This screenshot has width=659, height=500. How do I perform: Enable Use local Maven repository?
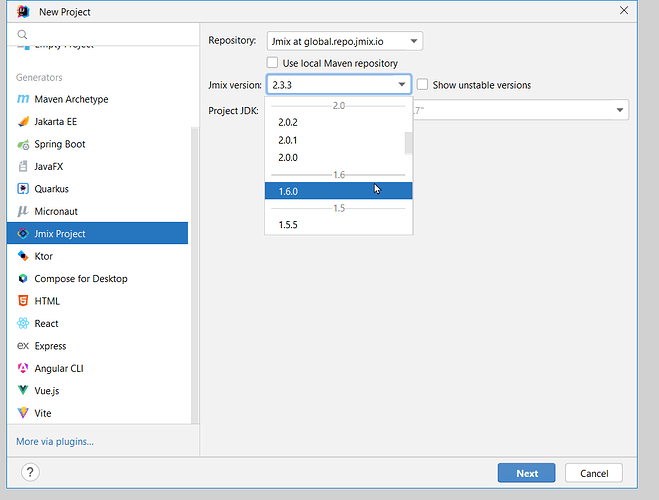(x=272, y=63)
